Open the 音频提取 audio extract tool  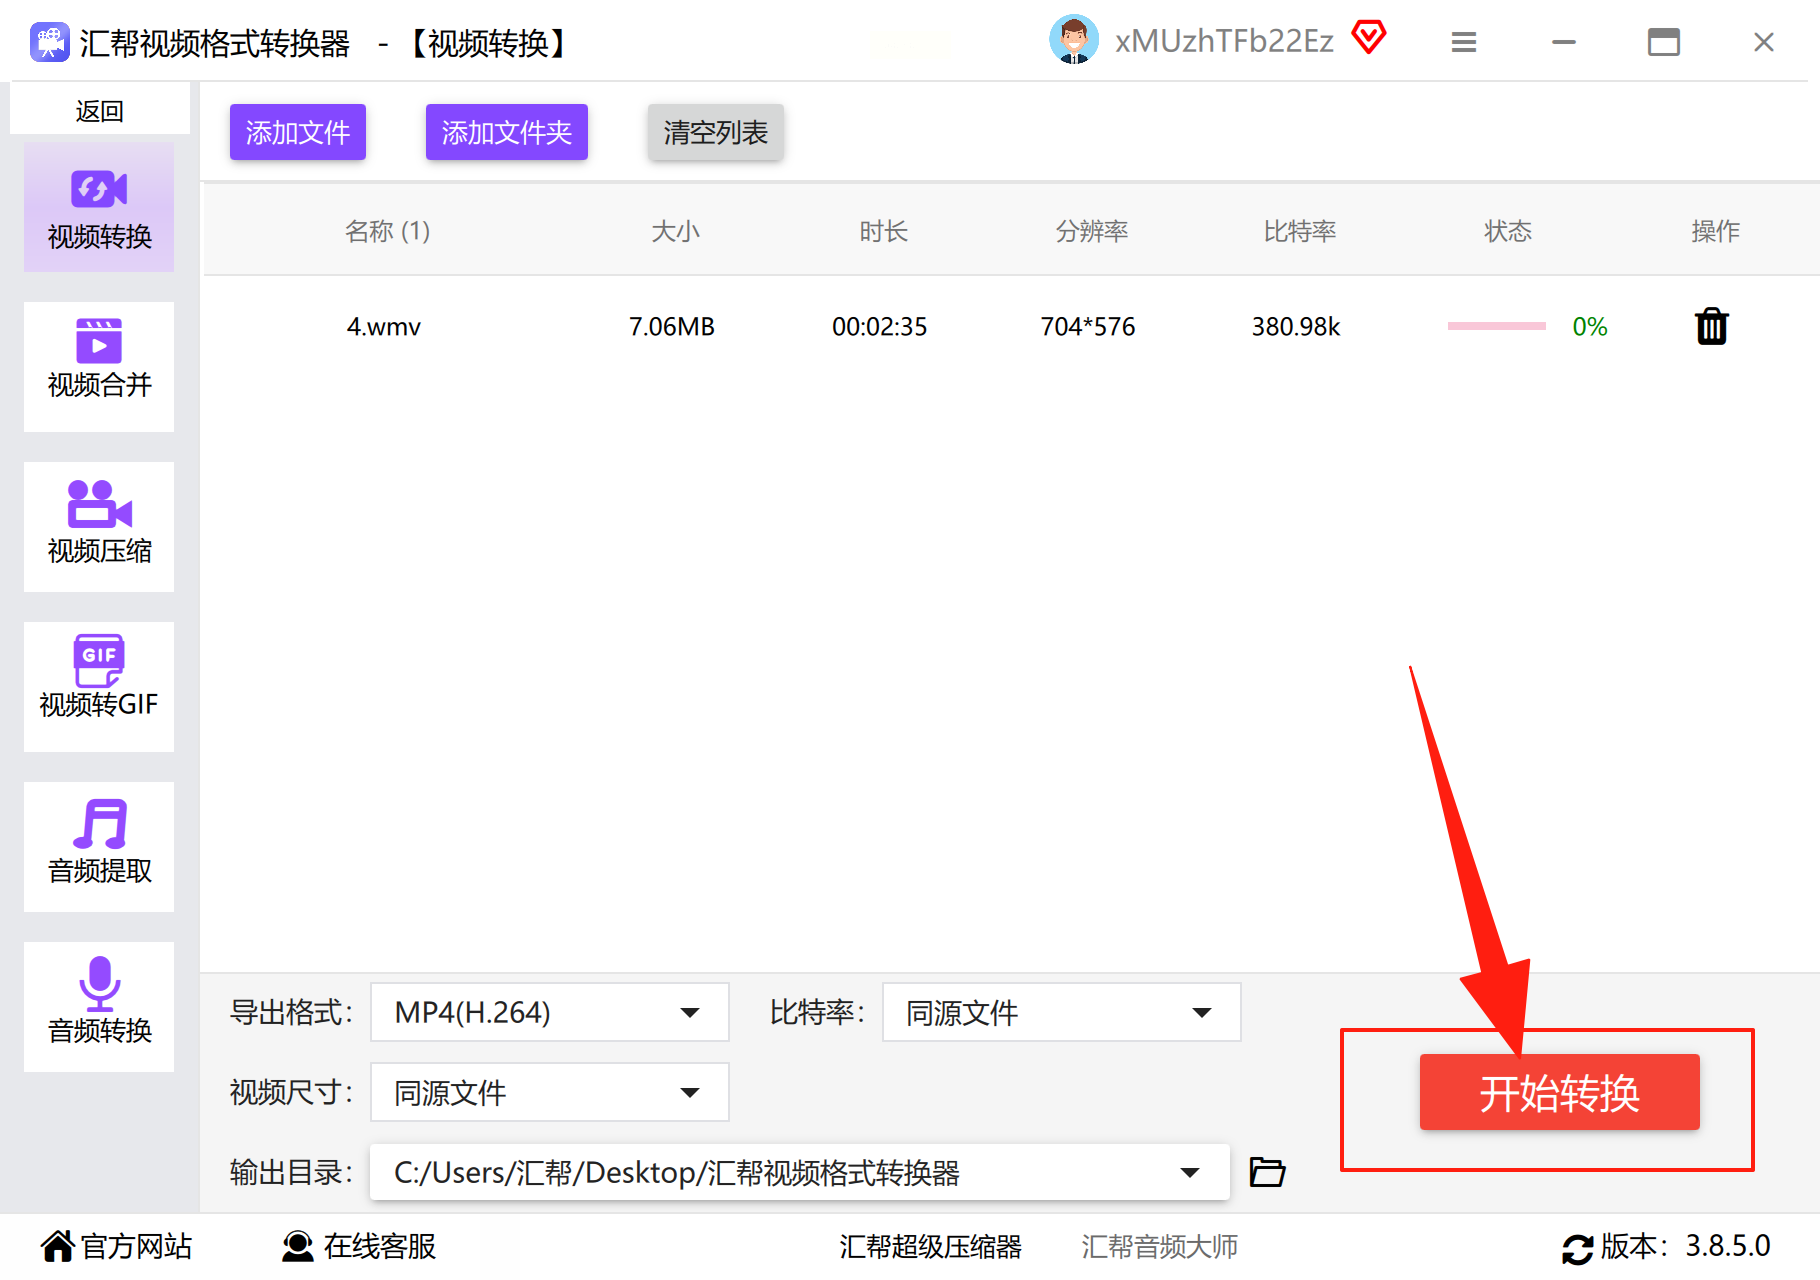[x=99, y=847]
